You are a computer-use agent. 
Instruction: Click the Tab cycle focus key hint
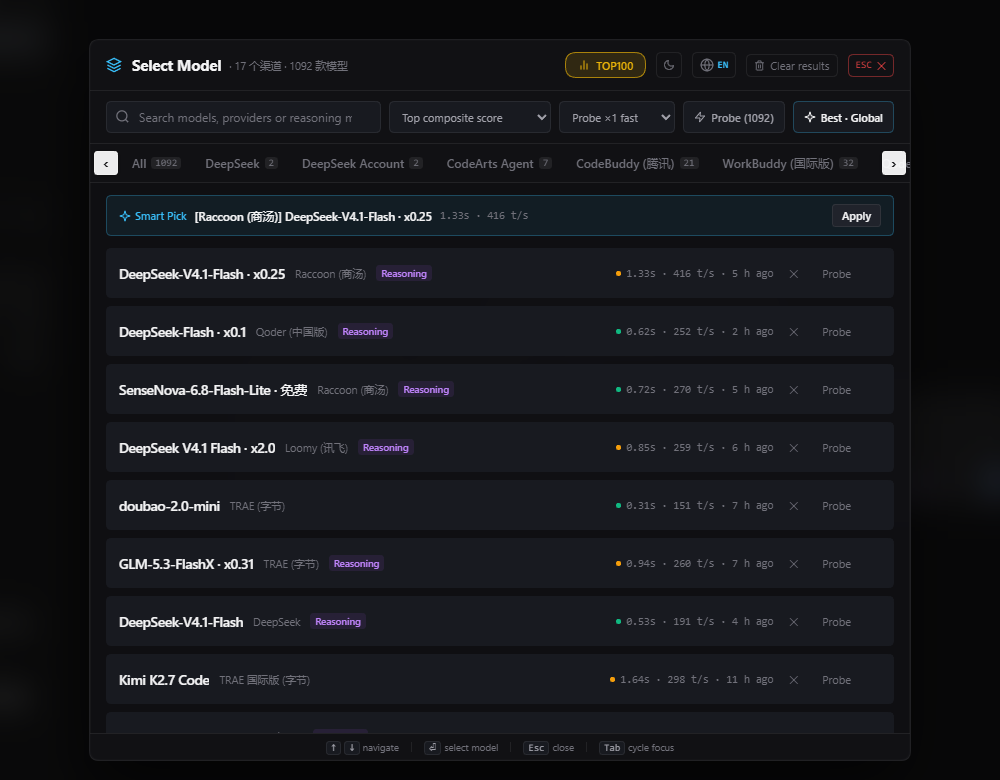pos(612,747)
